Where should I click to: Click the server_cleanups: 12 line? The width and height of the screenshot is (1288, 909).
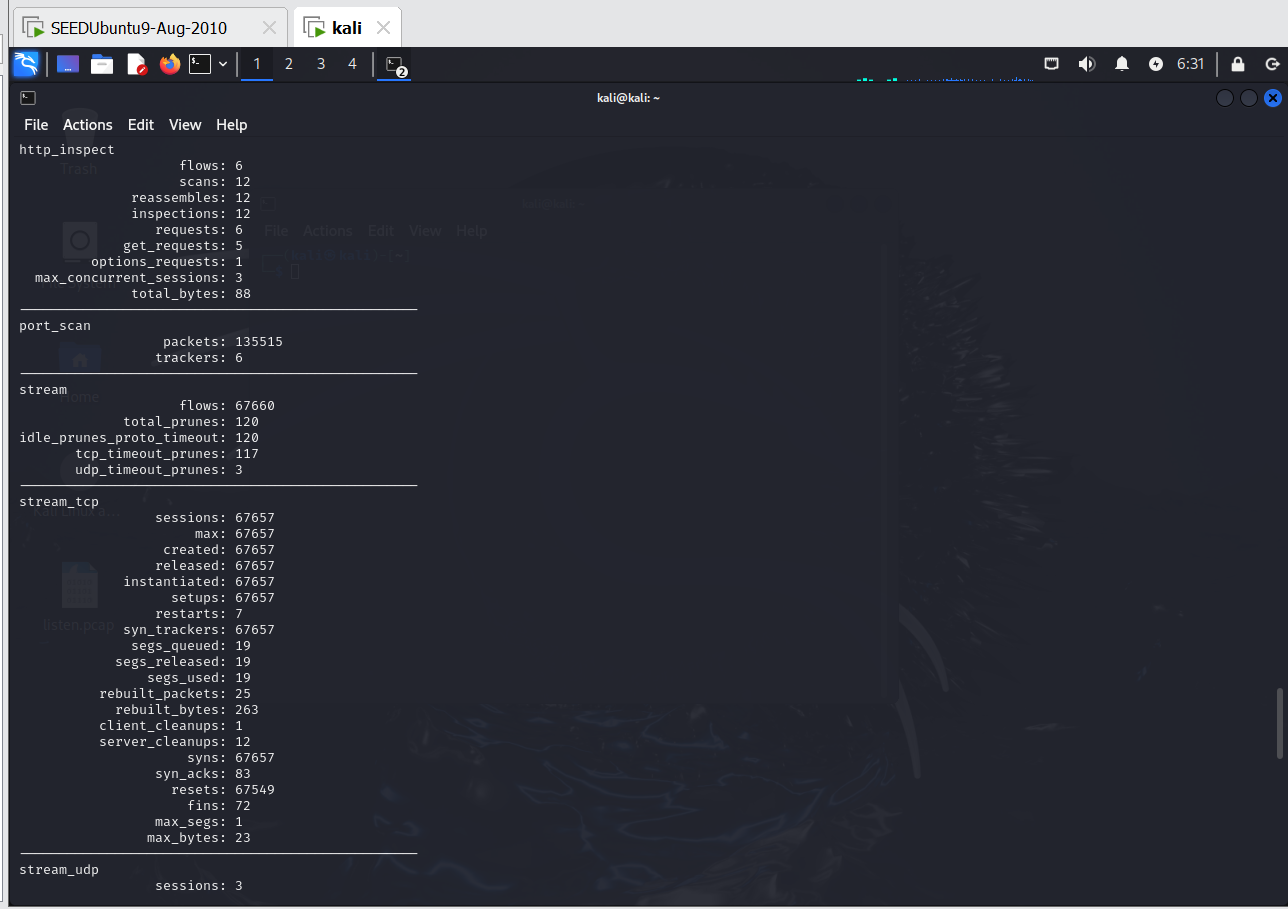[175, 742]
